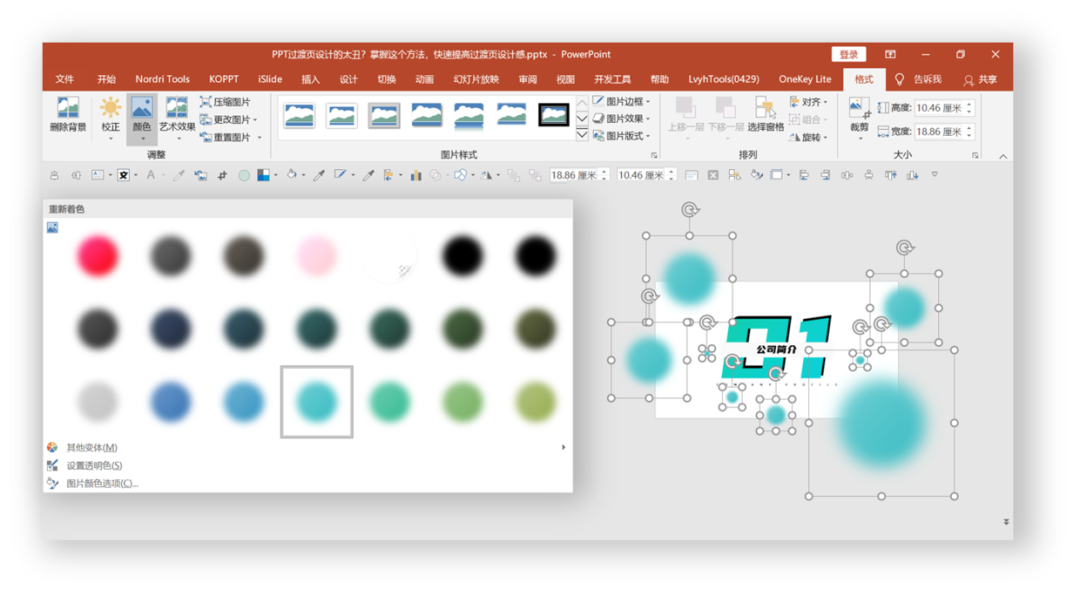Image resolution: width=1080 pixels, height=597 pixels.
Task: Select the first picture style thumbnail
Action: point(300,115)
